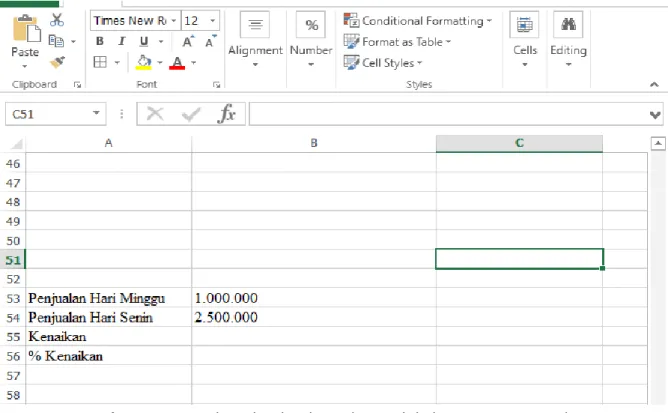The height and width of the screenshot is (413, 668).
Task: Open Number format percent group
Action: coord(311,24)
